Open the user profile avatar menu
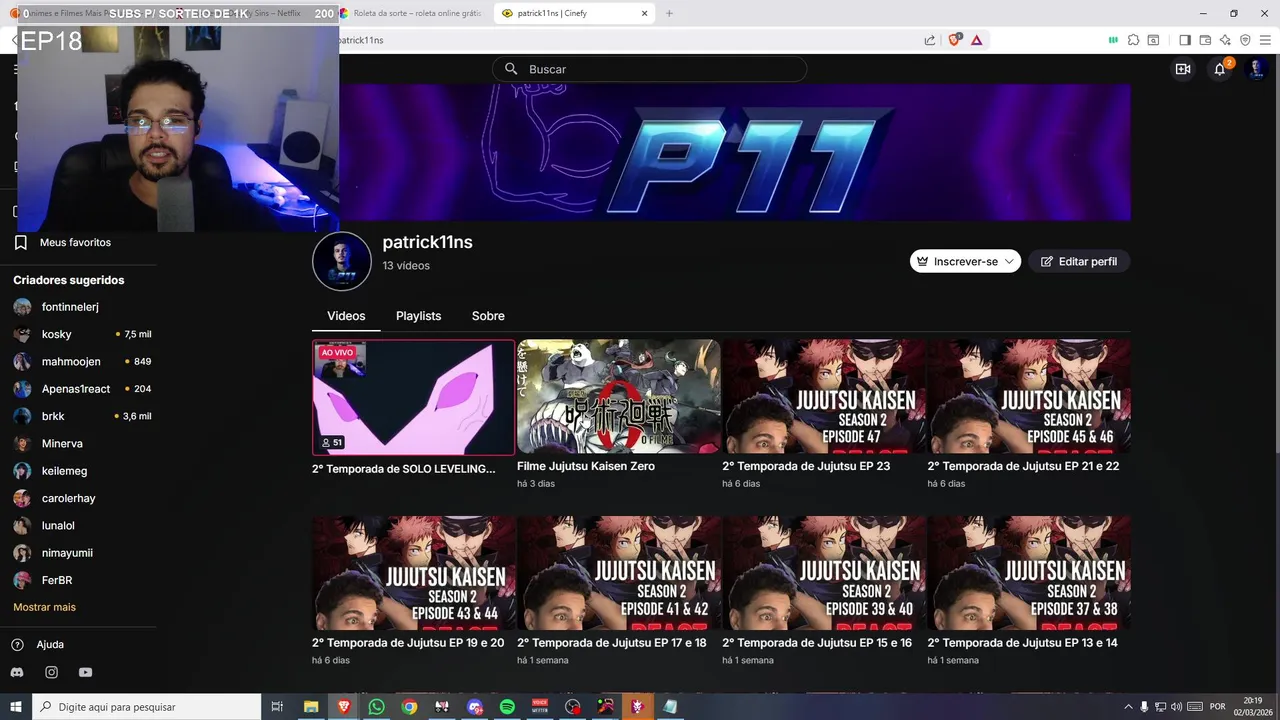Screen dimensions: 1280x720 coord(1257,69)
